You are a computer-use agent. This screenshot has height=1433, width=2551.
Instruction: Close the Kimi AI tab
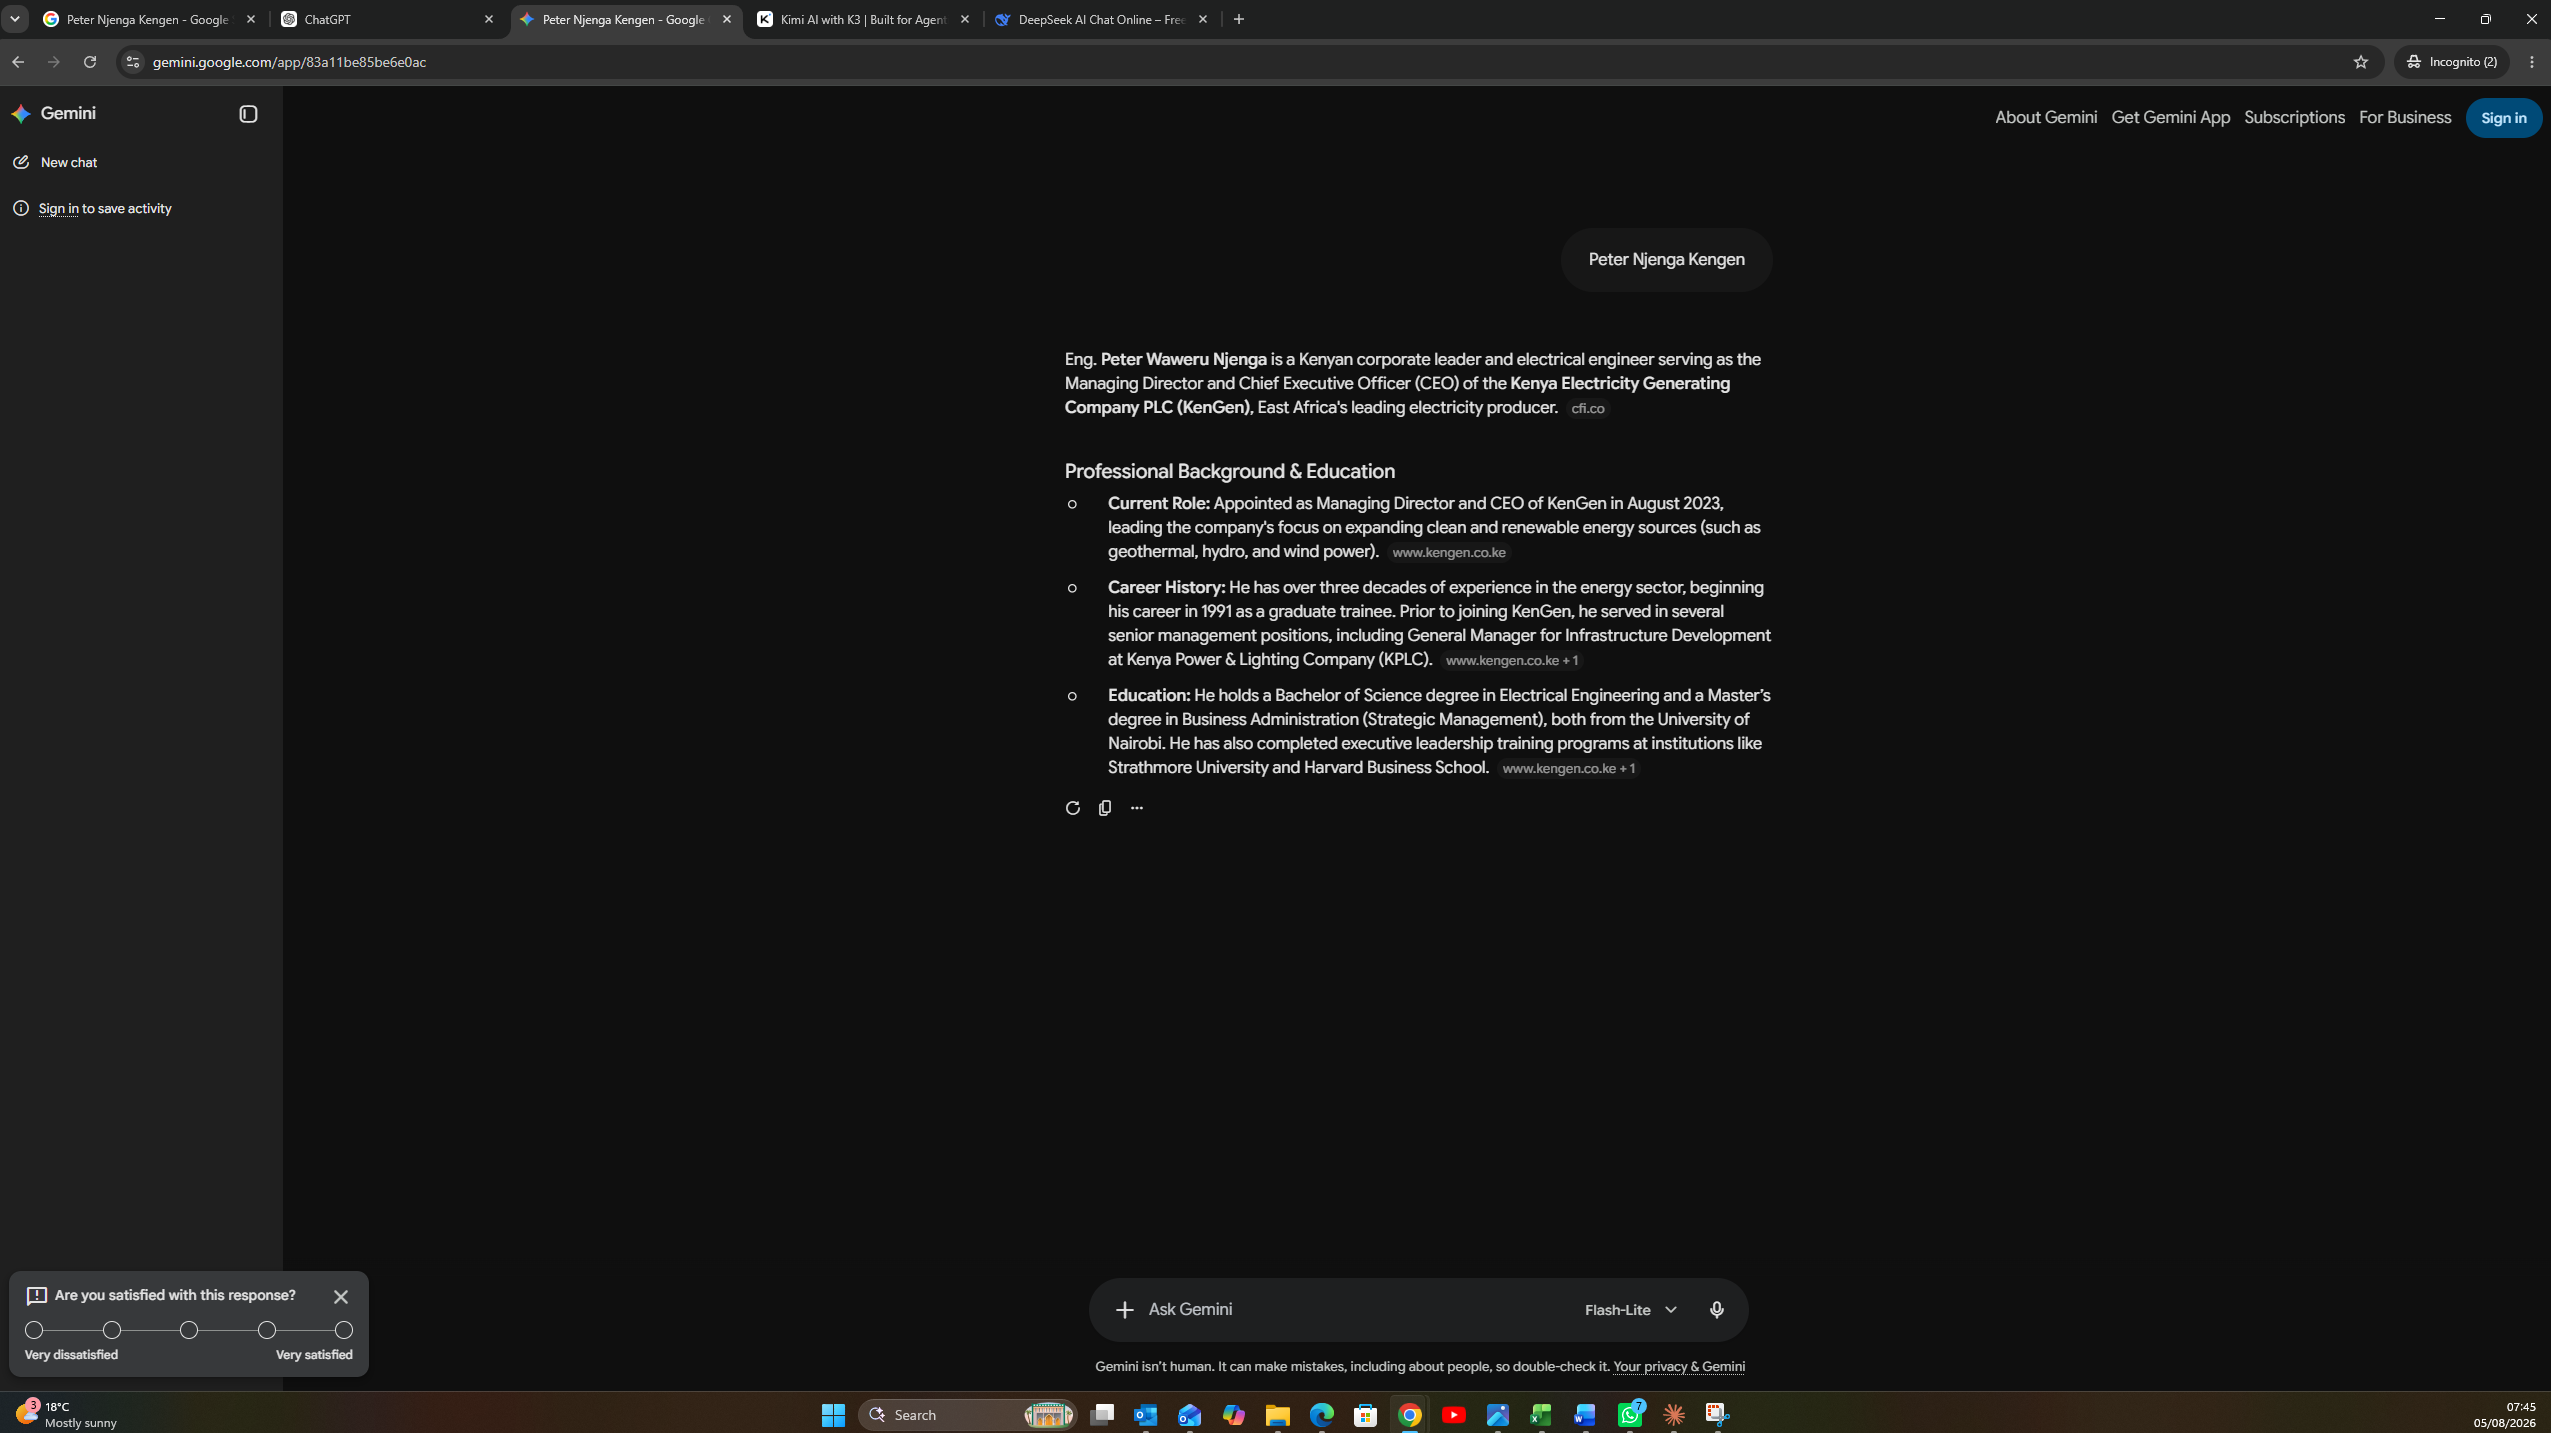pyautogui.click(x=965, y=19)
